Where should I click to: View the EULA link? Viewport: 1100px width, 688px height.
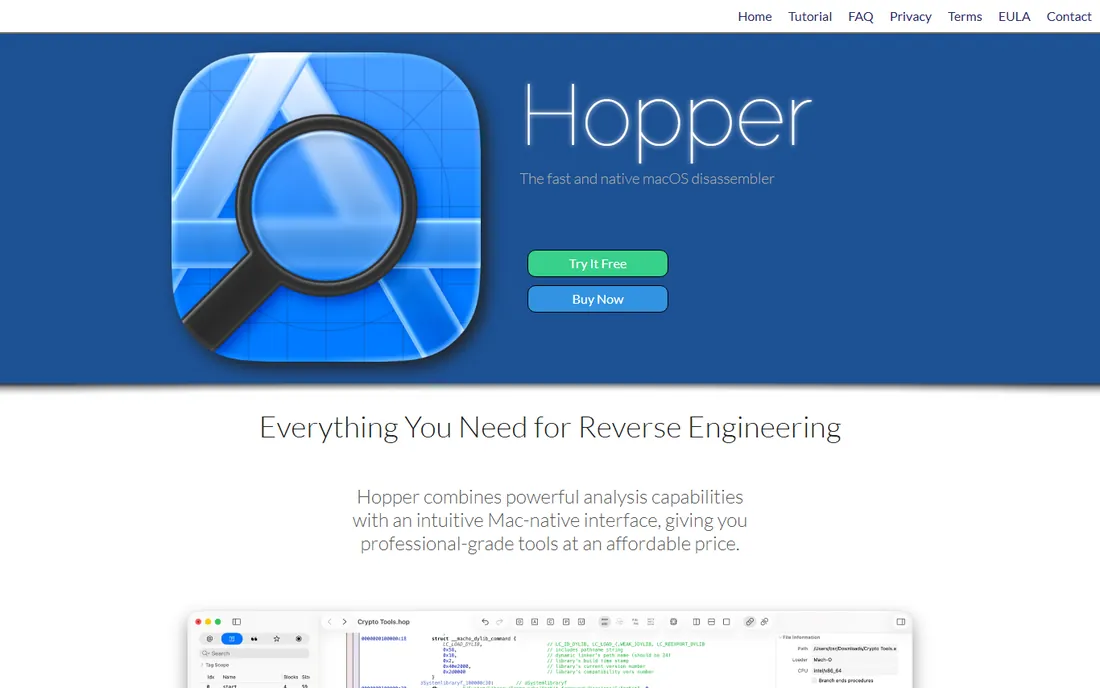[1014, 16]
